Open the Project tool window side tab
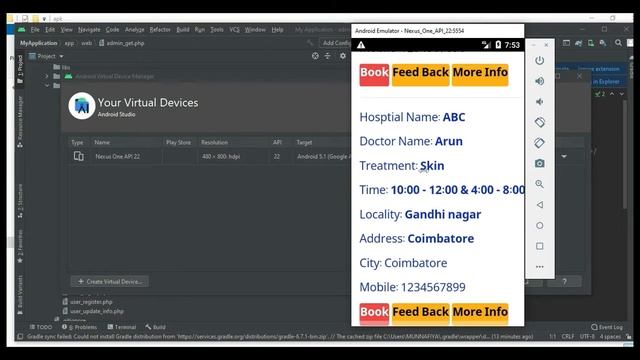The image size is (640, 360). coord(20,69)
